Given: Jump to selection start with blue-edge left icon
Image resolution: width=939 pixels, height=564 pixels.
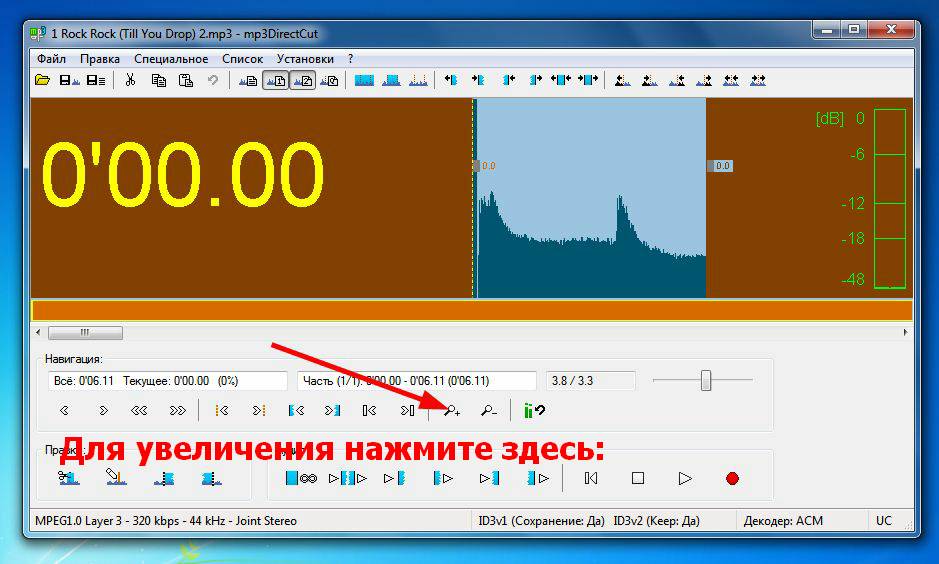Looking at the screenshot, I should coord(296,411).
